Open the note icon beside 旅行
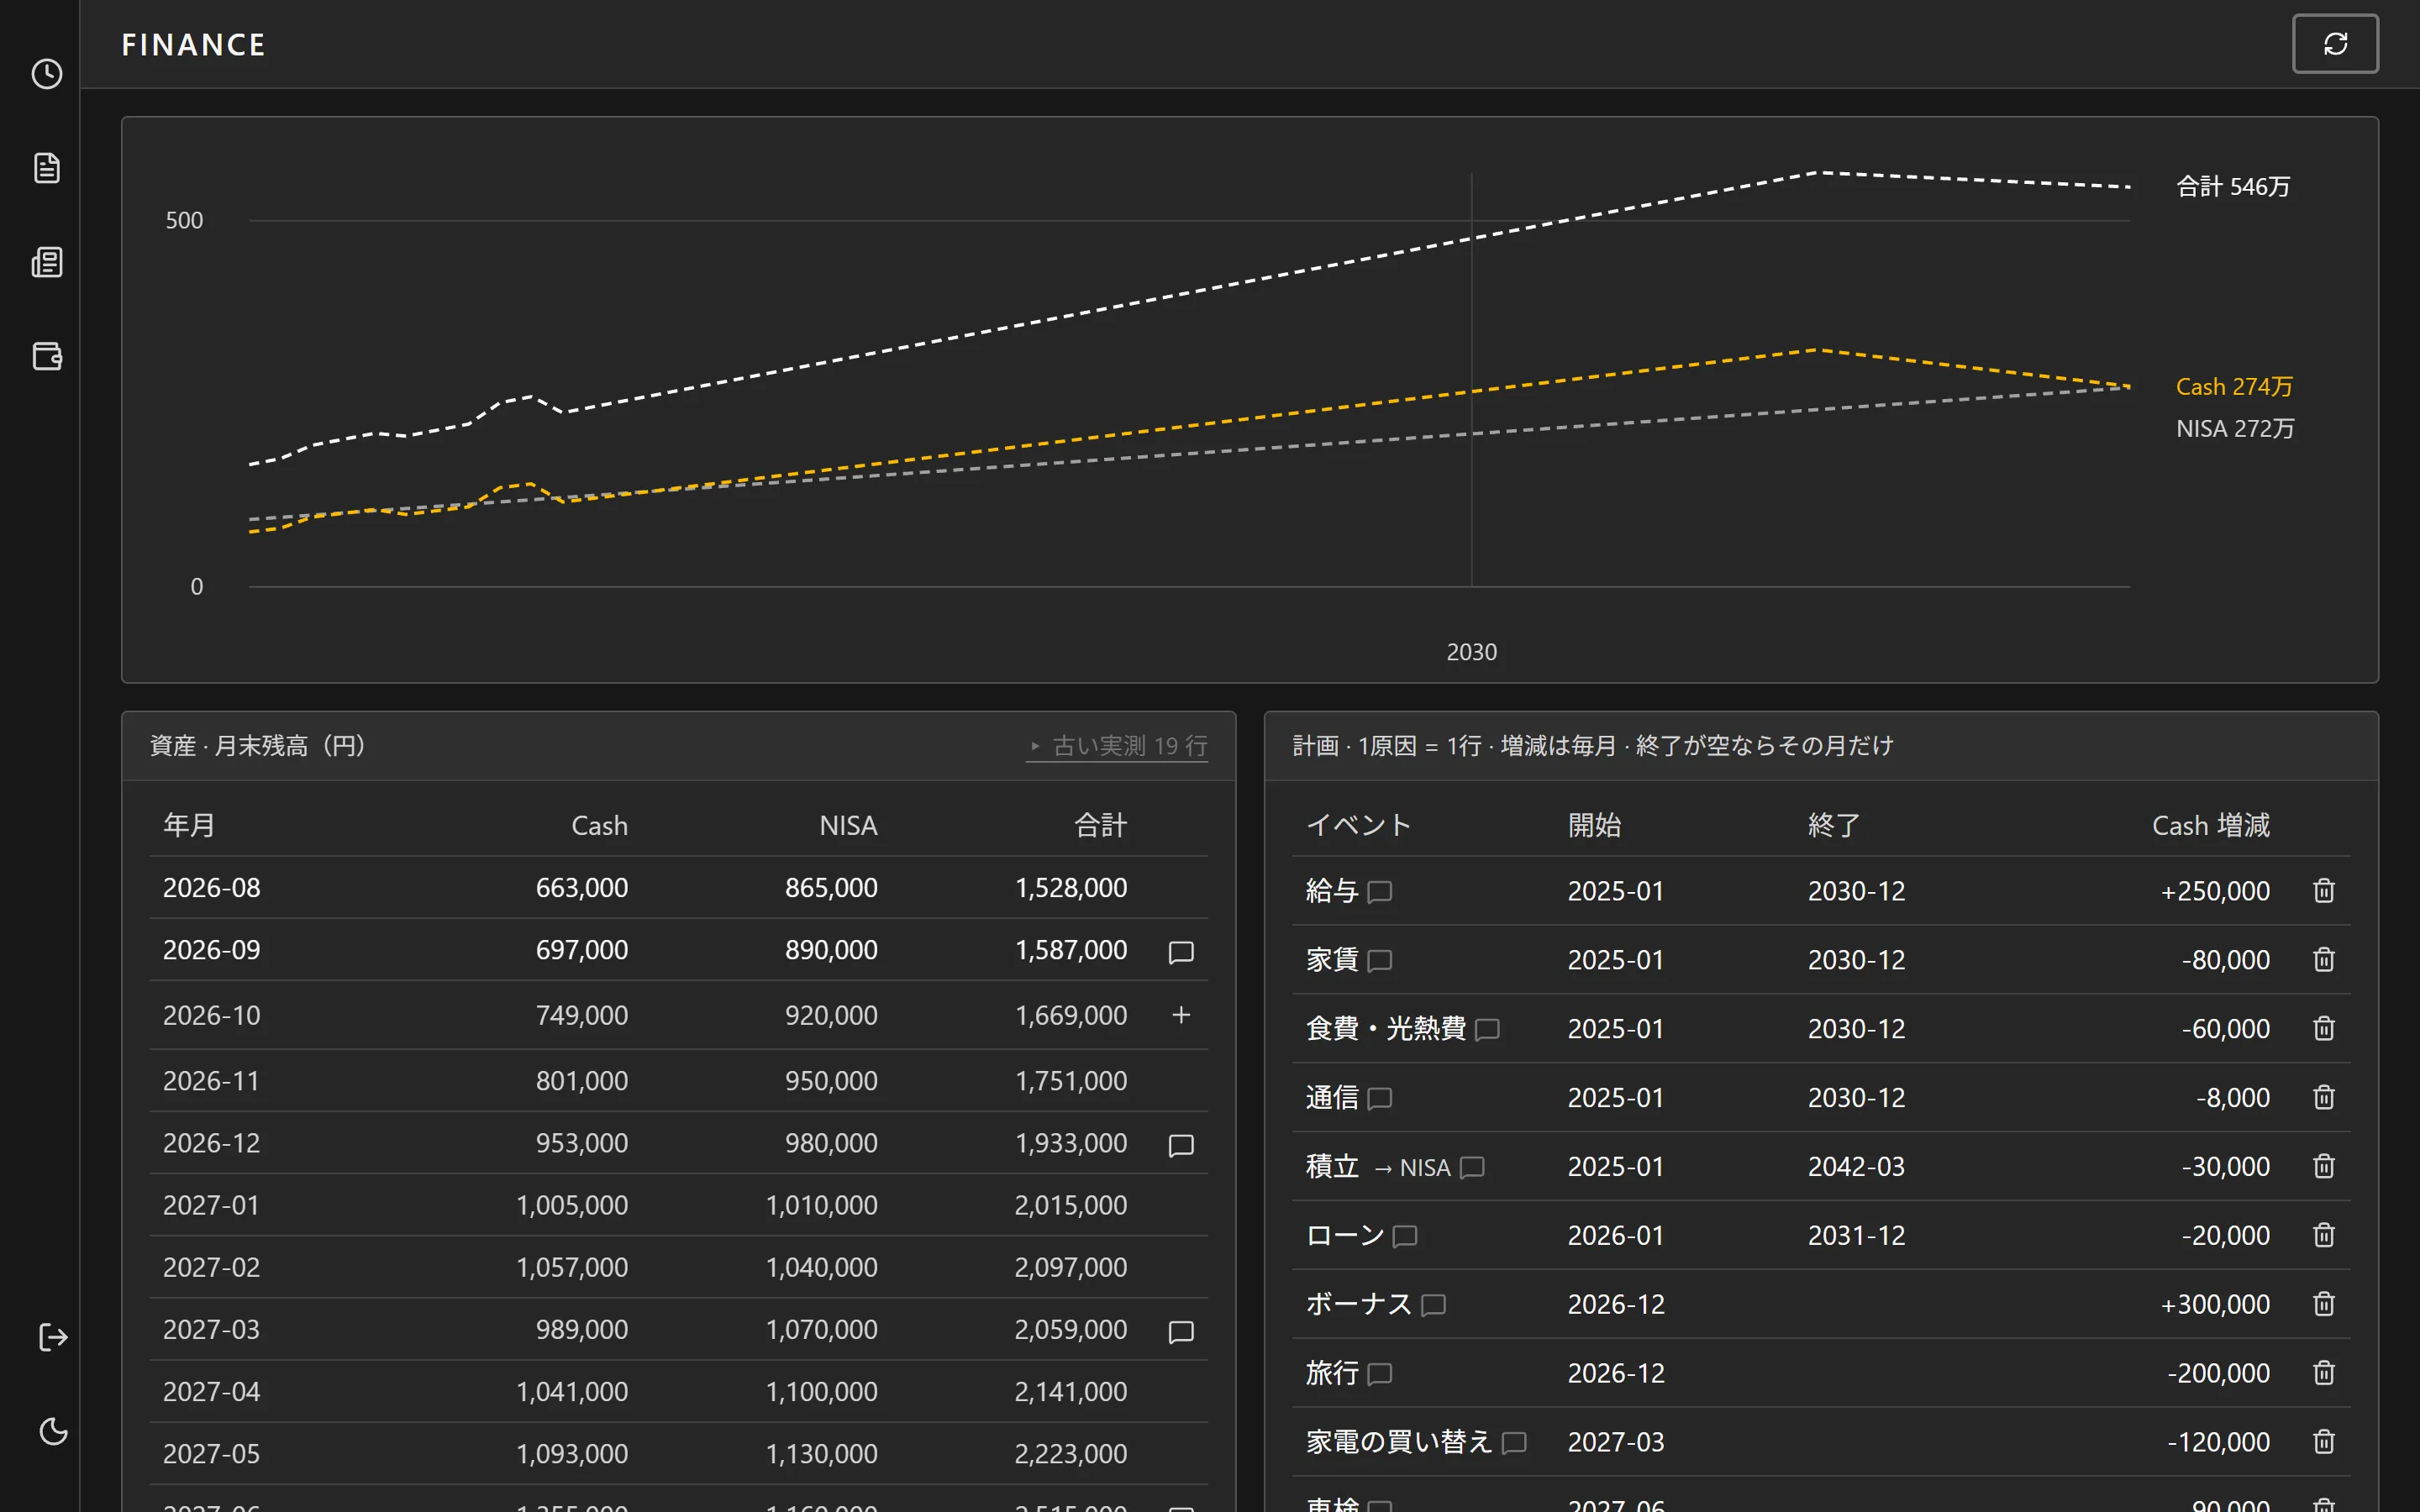The width and height of the screenshot is (2420, 1512). click(1380, 1375)
